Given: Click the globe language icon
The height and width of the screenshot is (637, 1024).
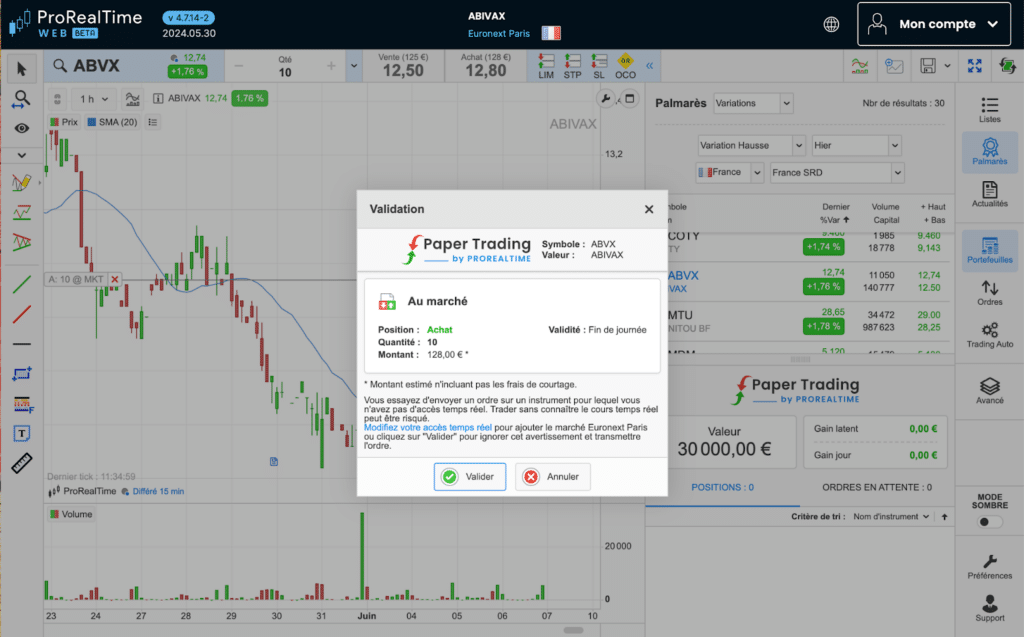Looking at the screenshot, I should pos(831,24).
